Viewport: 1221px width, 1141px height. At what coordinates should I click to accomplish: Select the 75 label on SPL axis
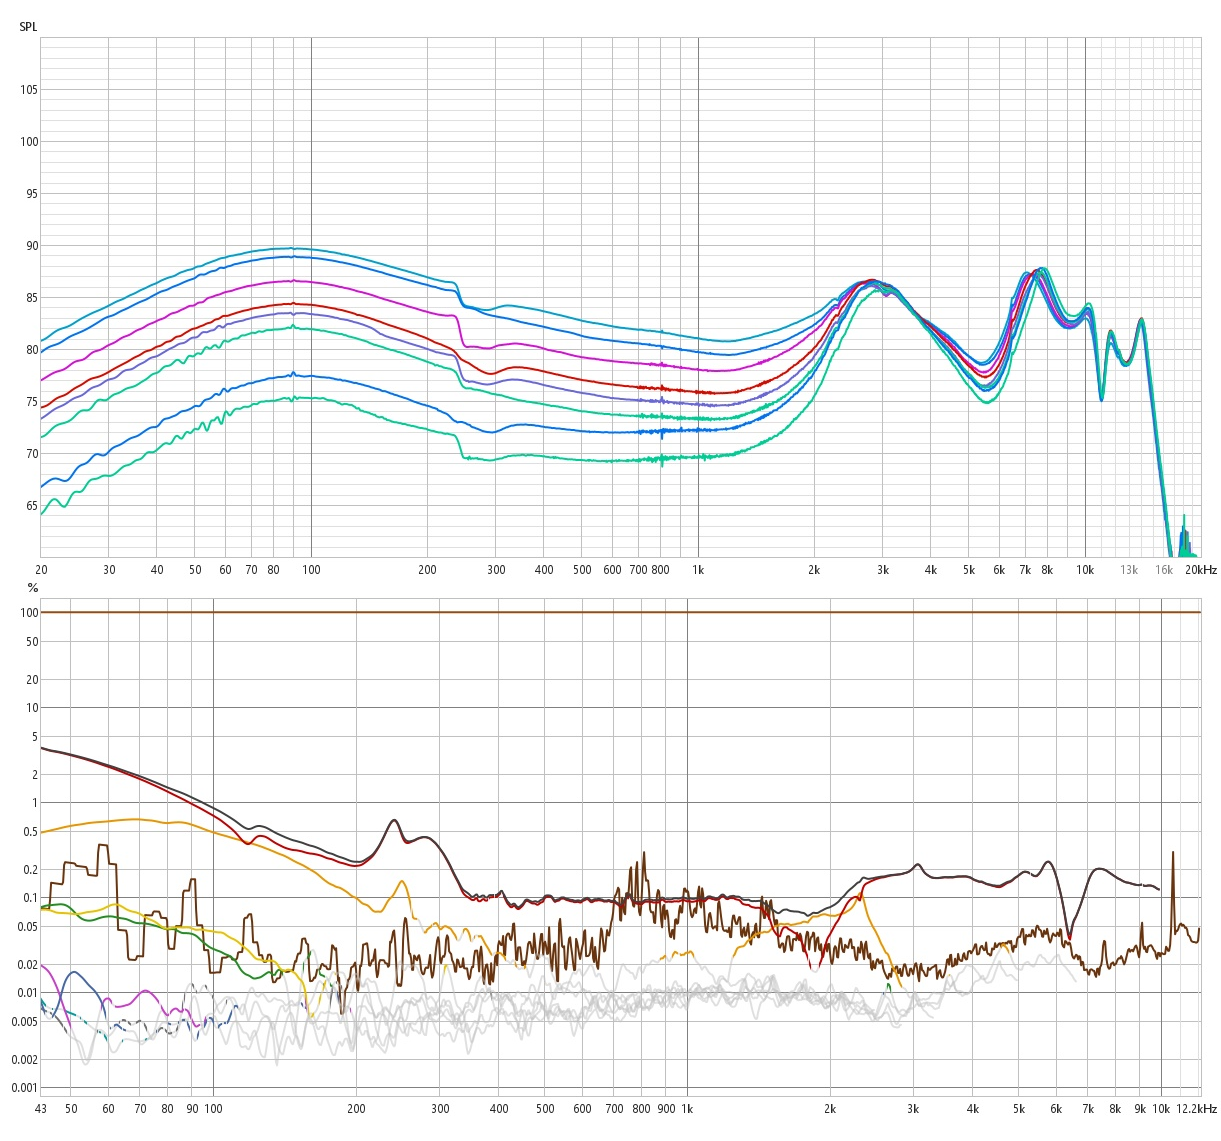pos(32,402)
